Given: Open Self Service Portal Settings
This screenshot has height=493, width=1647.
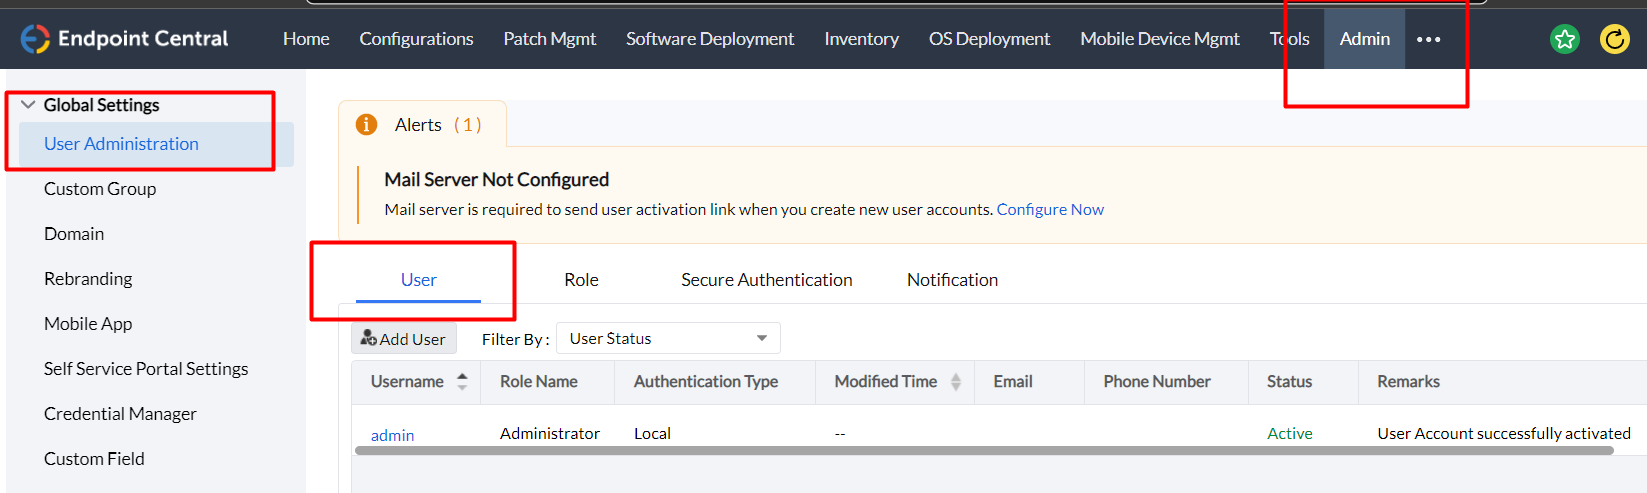Looking at the screenshot, I should click(x=146, y=369).
